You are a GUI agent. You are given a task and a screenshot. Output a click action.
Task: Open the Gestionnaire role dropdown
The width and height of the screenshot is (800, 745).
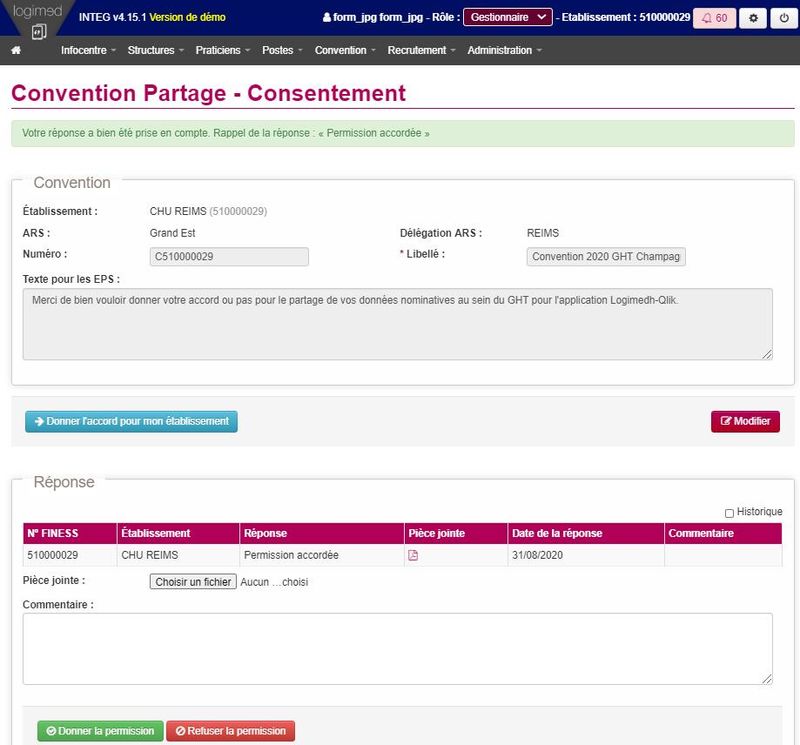(508, 17)
